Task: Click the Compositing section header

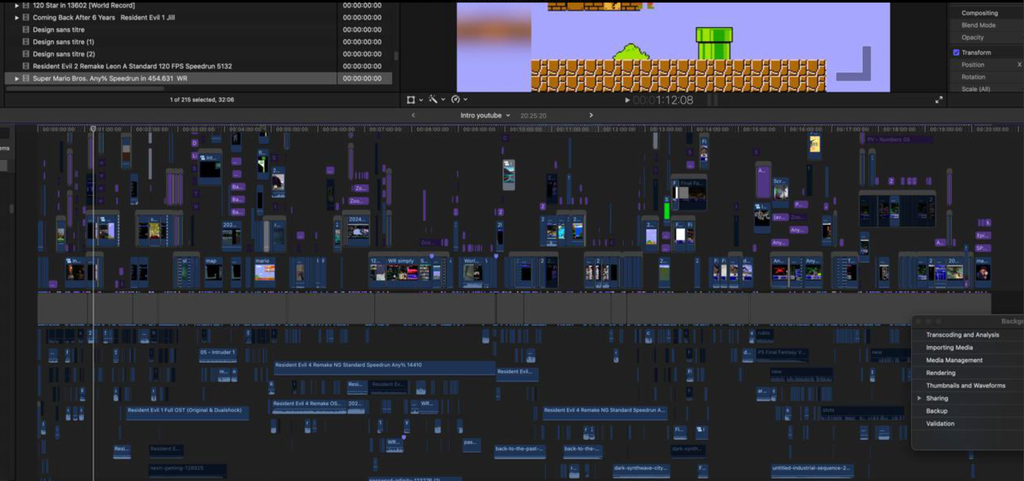Action: pyautogui.click(x=979, y=13)
